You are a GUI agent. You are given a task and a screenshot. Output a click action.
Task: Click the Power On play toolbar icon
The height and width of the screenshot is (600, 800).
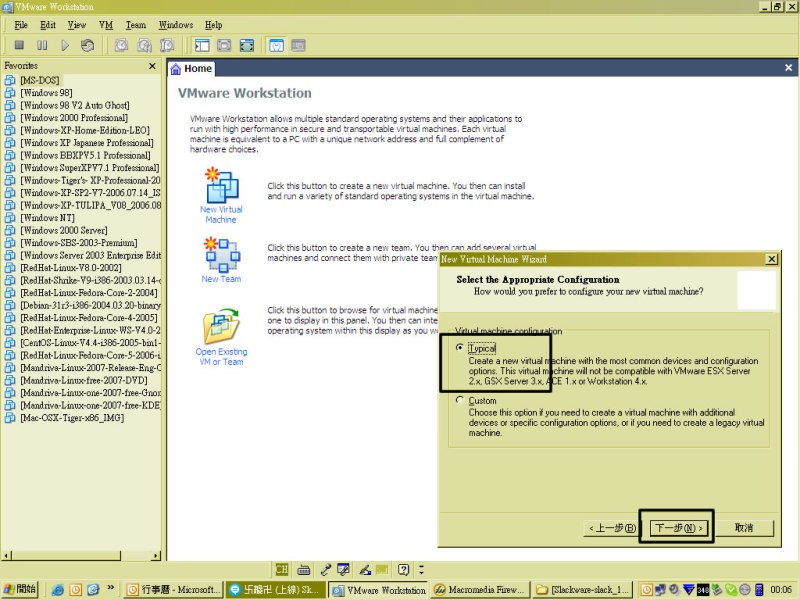click(65, 45)
